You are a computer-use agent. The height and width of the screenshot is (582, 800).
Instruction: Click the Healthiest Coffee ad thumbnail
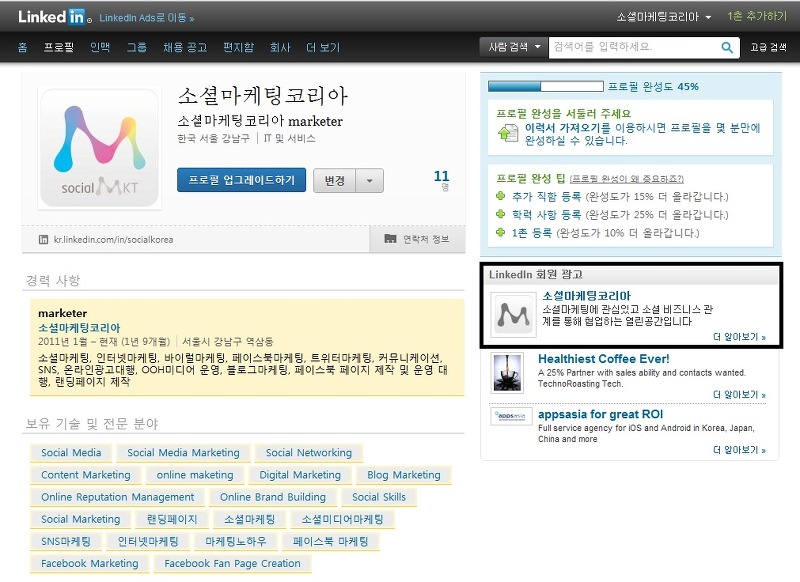coord(508,373)
